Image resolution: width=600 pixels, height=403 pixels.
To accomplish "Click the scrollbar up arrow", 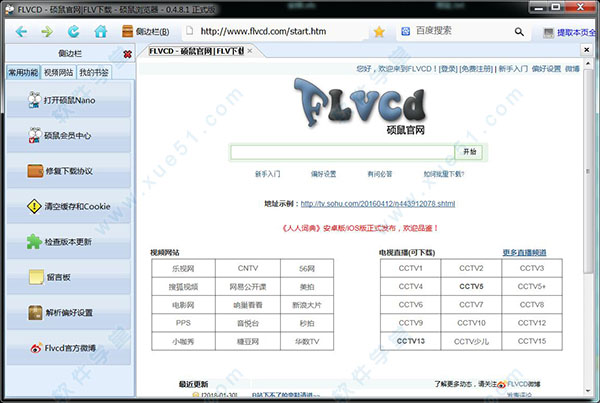I will 588,63.
